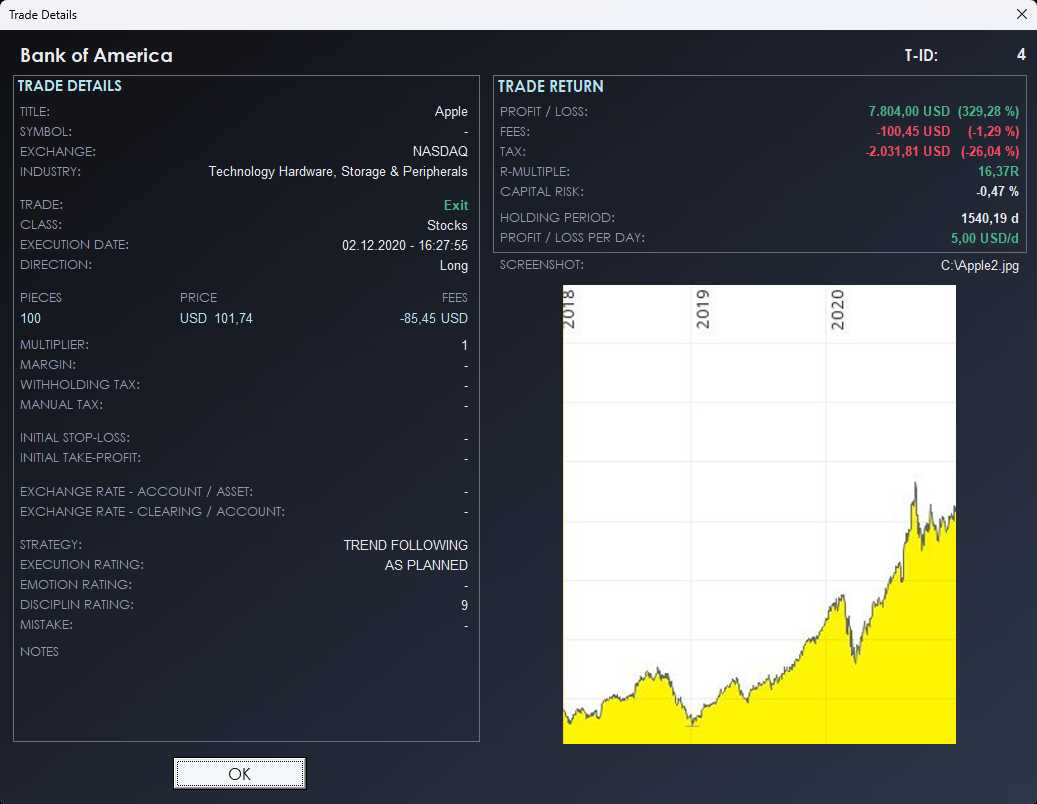Click the pieces value 100

coord(30,319)
